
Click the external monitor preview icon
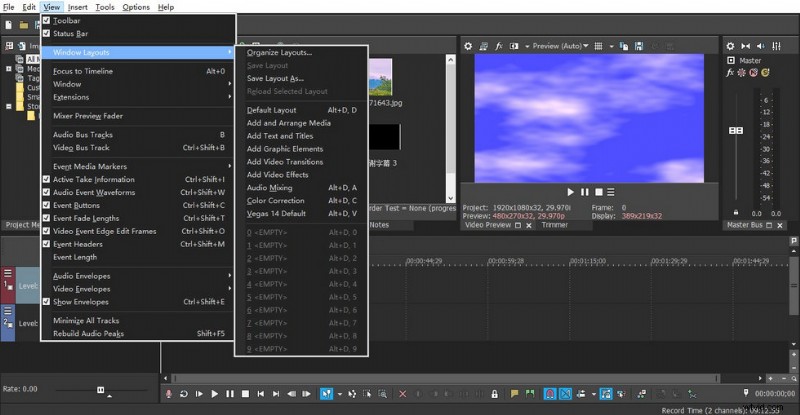pyautogui.click(x=483, y=46)
